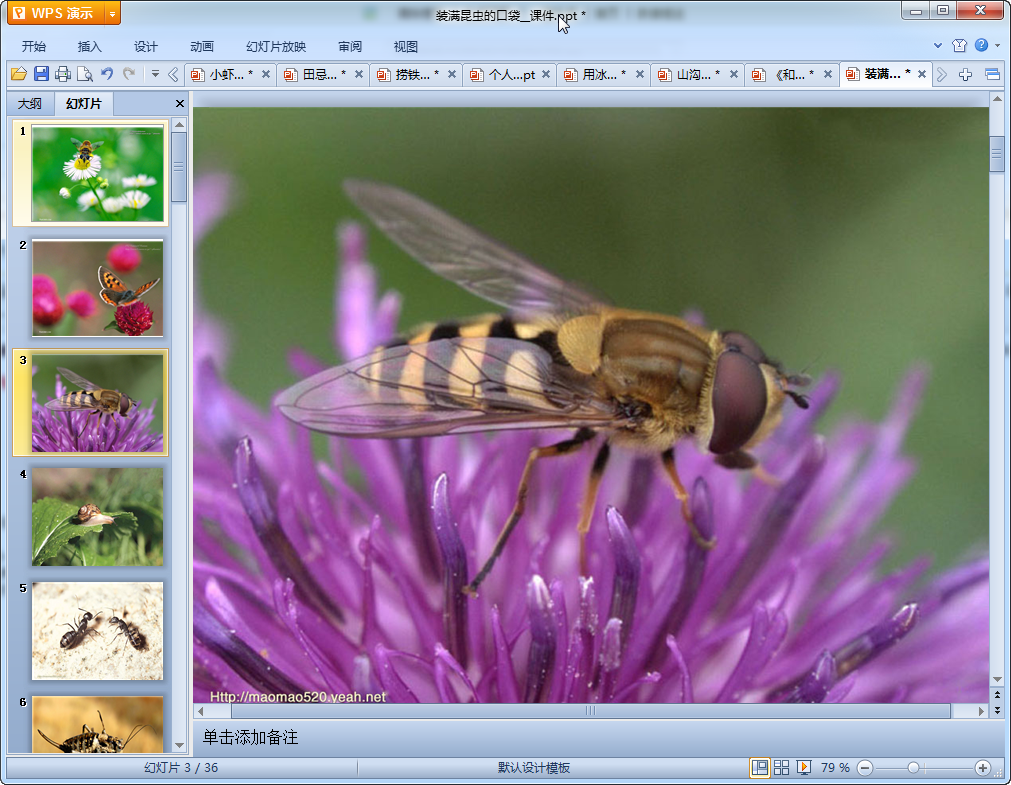
Task: Open the 幻灯片放映 menu
Action: coord(276,46)
